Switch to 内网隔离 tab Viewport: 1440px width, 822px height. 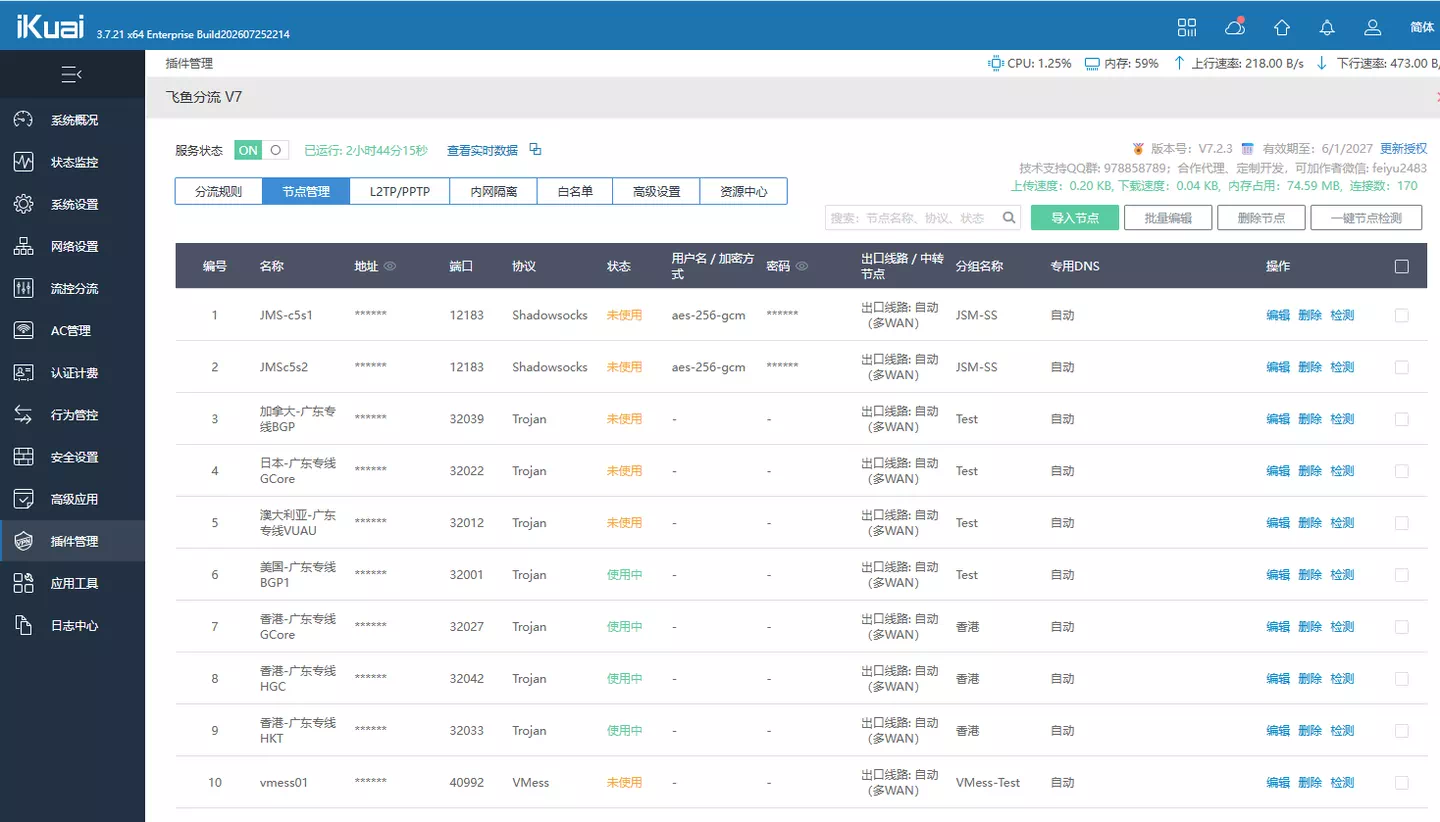pyautogui.click(x=494, y=191)
